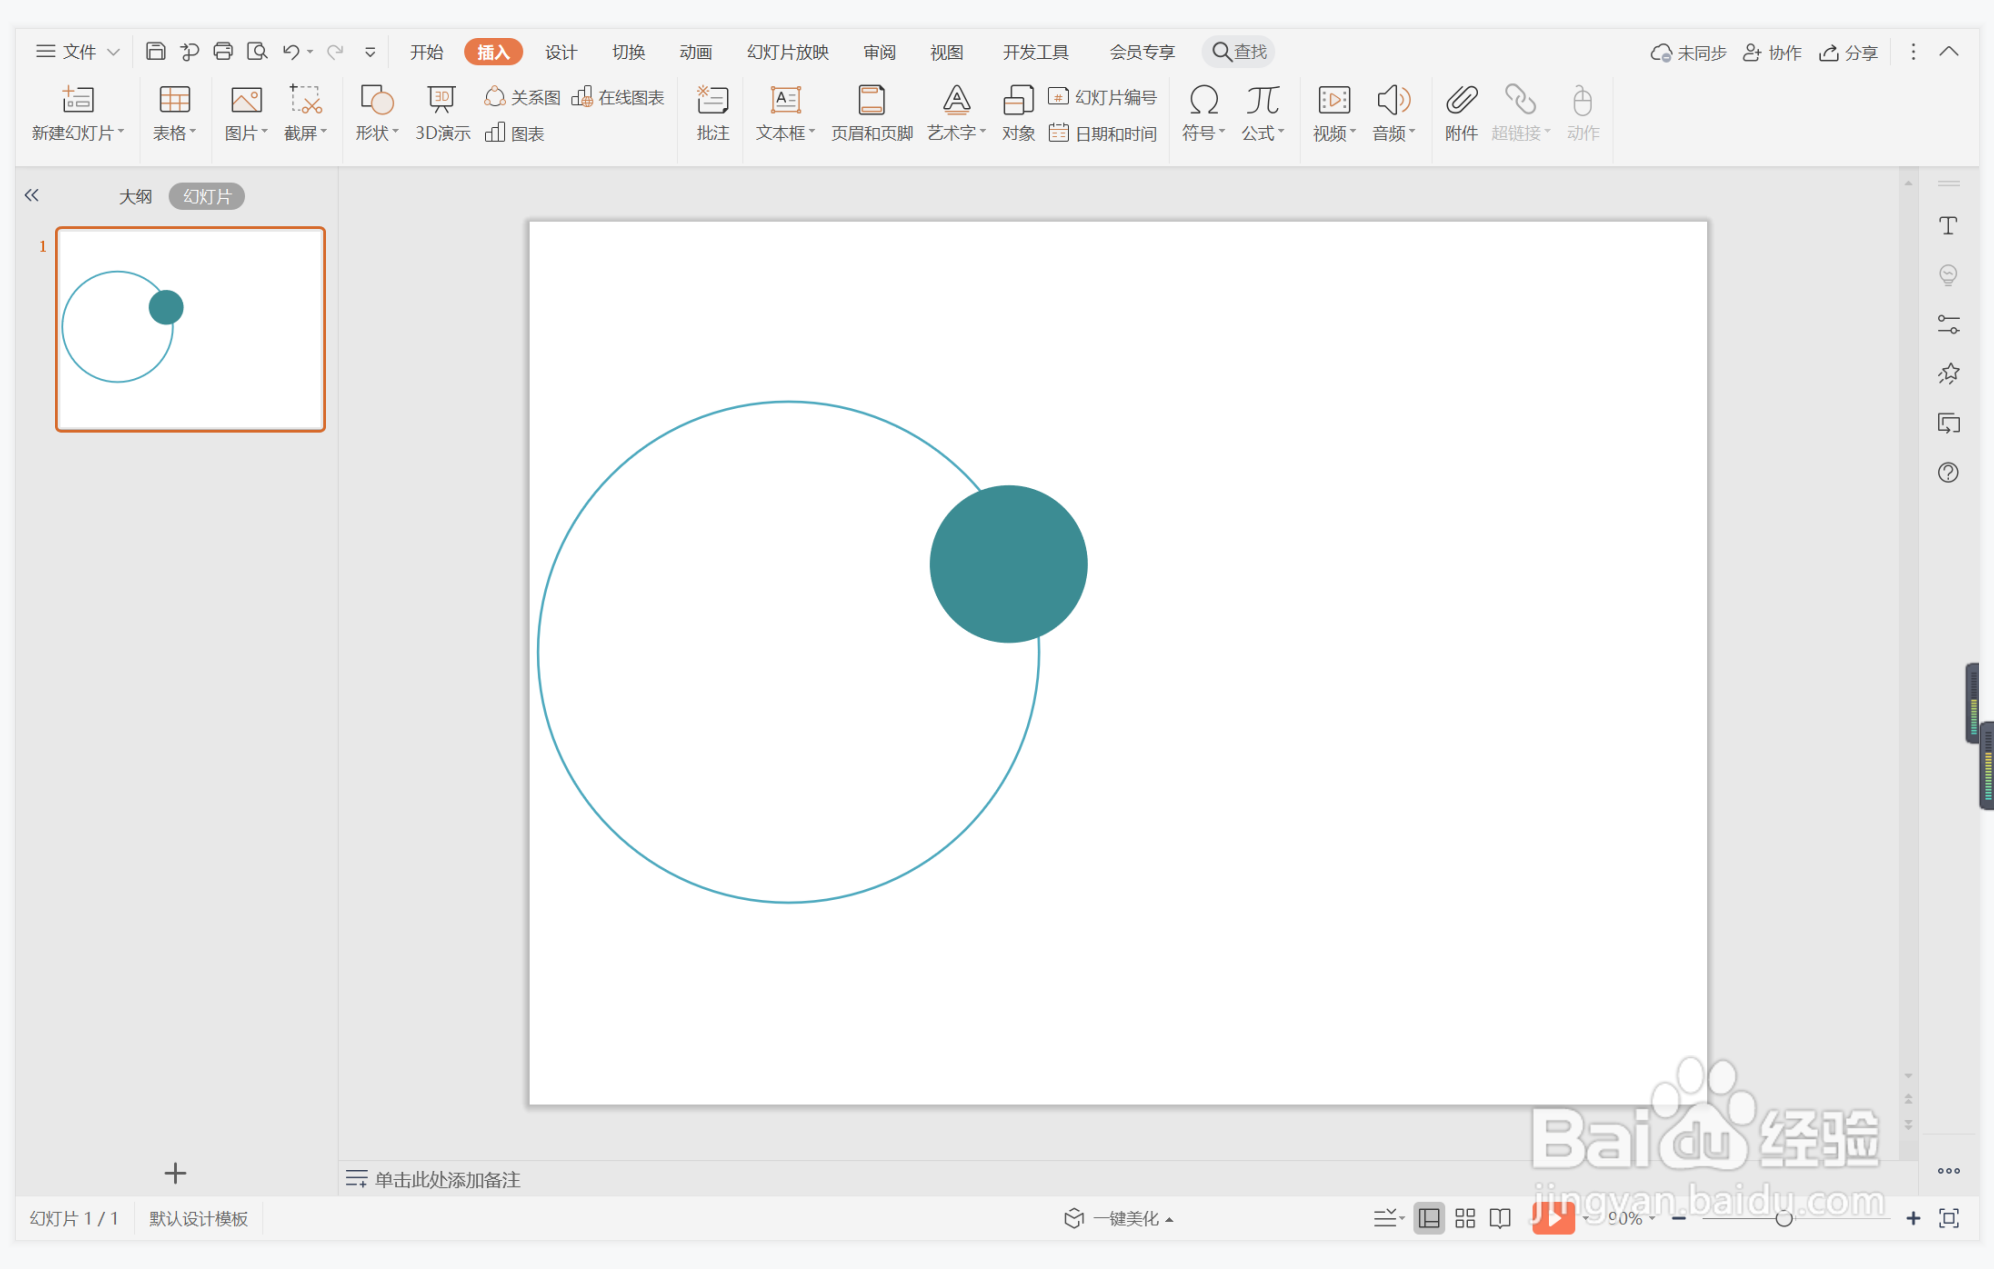The width and height of the screenshot is (1994, 1269).
Task: Expand the 形状 shapes dropdown
Action: tap(377, 132)
